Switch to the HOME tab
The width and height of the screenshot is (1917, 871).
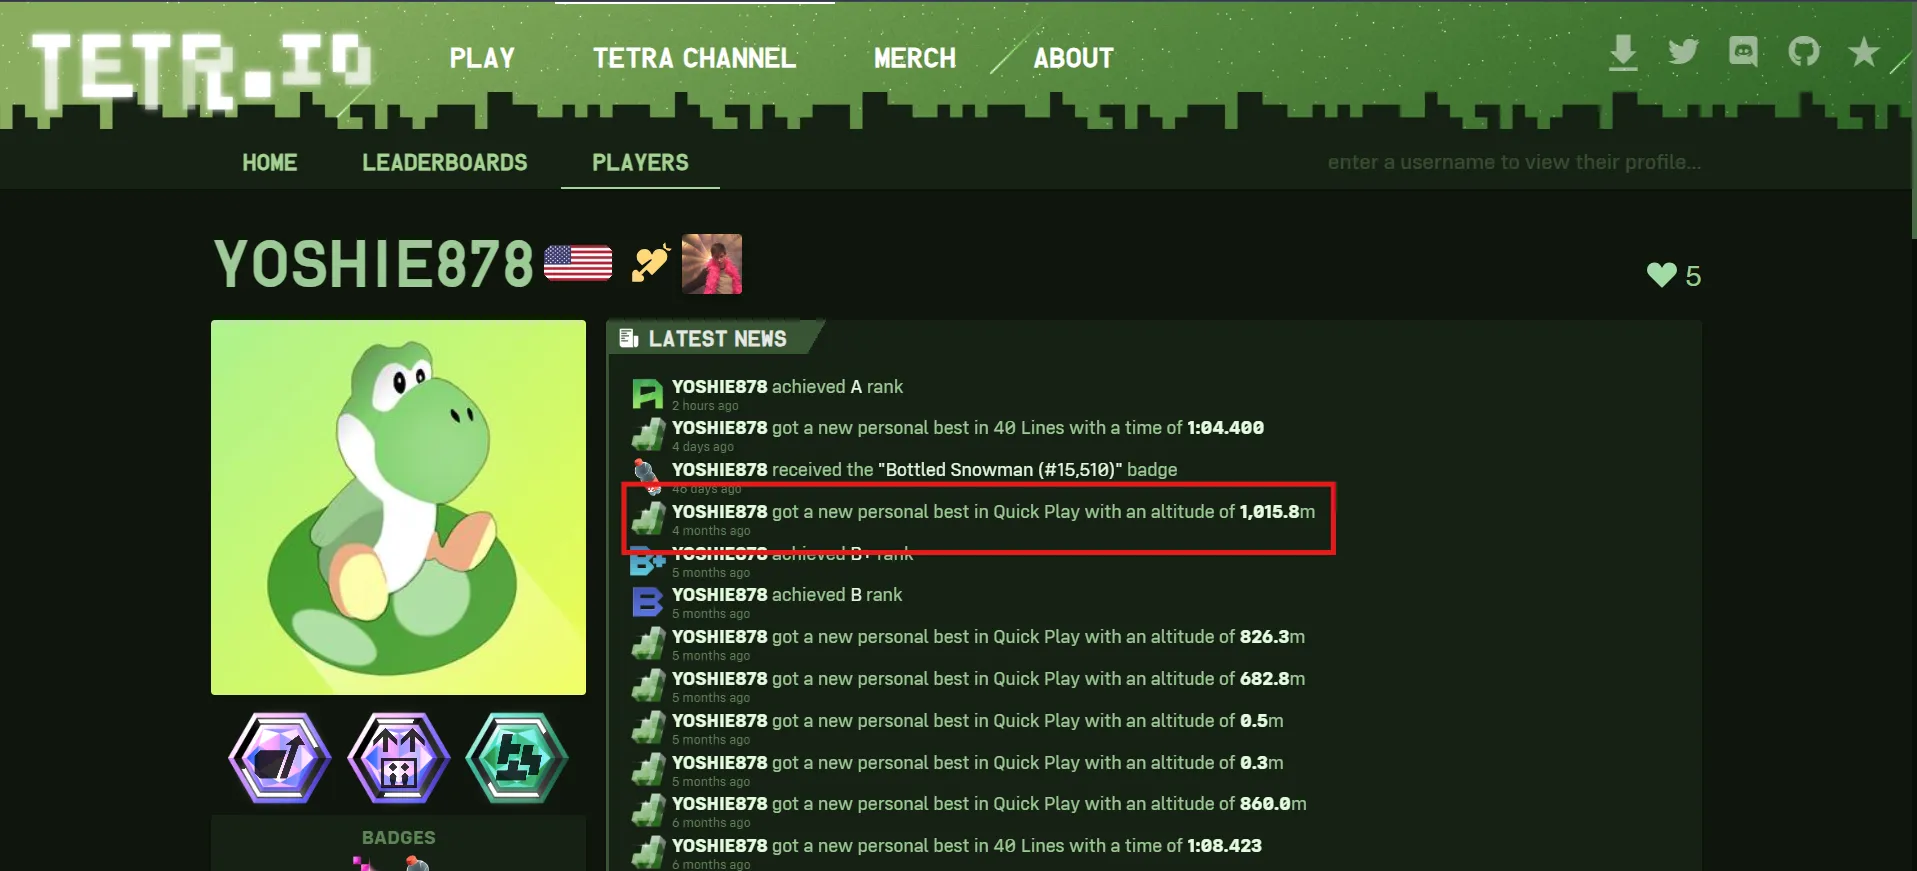coord(270,162)
